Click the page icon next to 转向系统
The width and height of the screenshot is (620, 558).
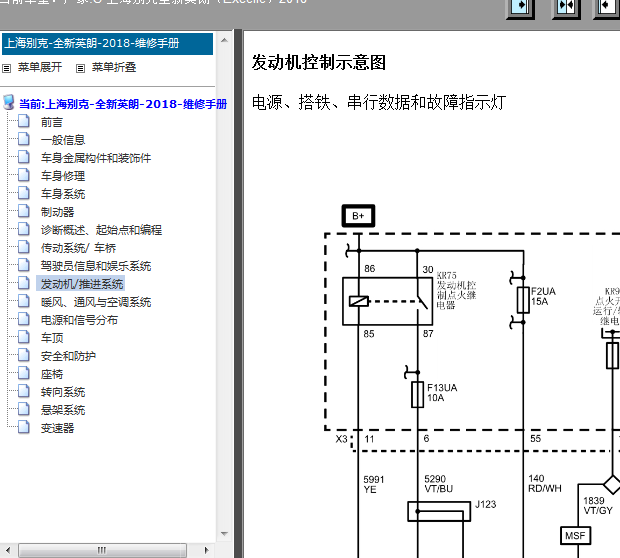(x=24, y=390)
